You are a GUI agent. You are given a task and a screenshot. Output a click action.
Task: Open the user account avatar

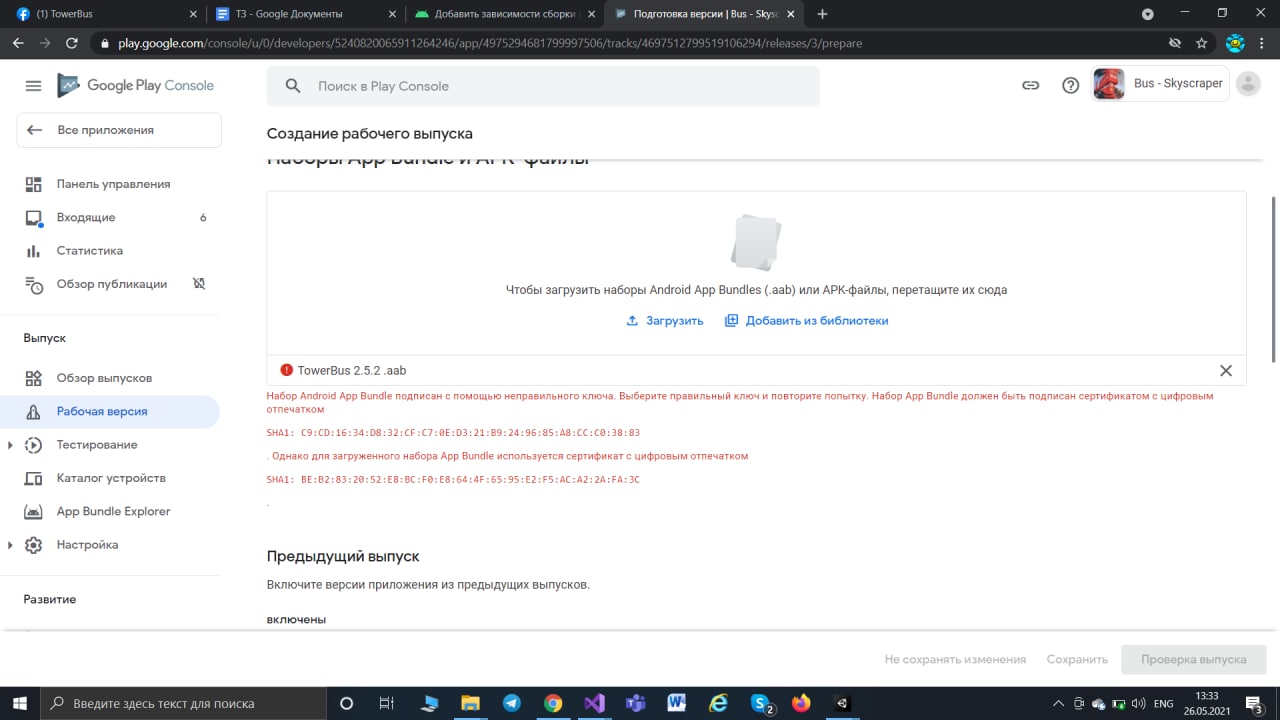(x=1248, y=84)
